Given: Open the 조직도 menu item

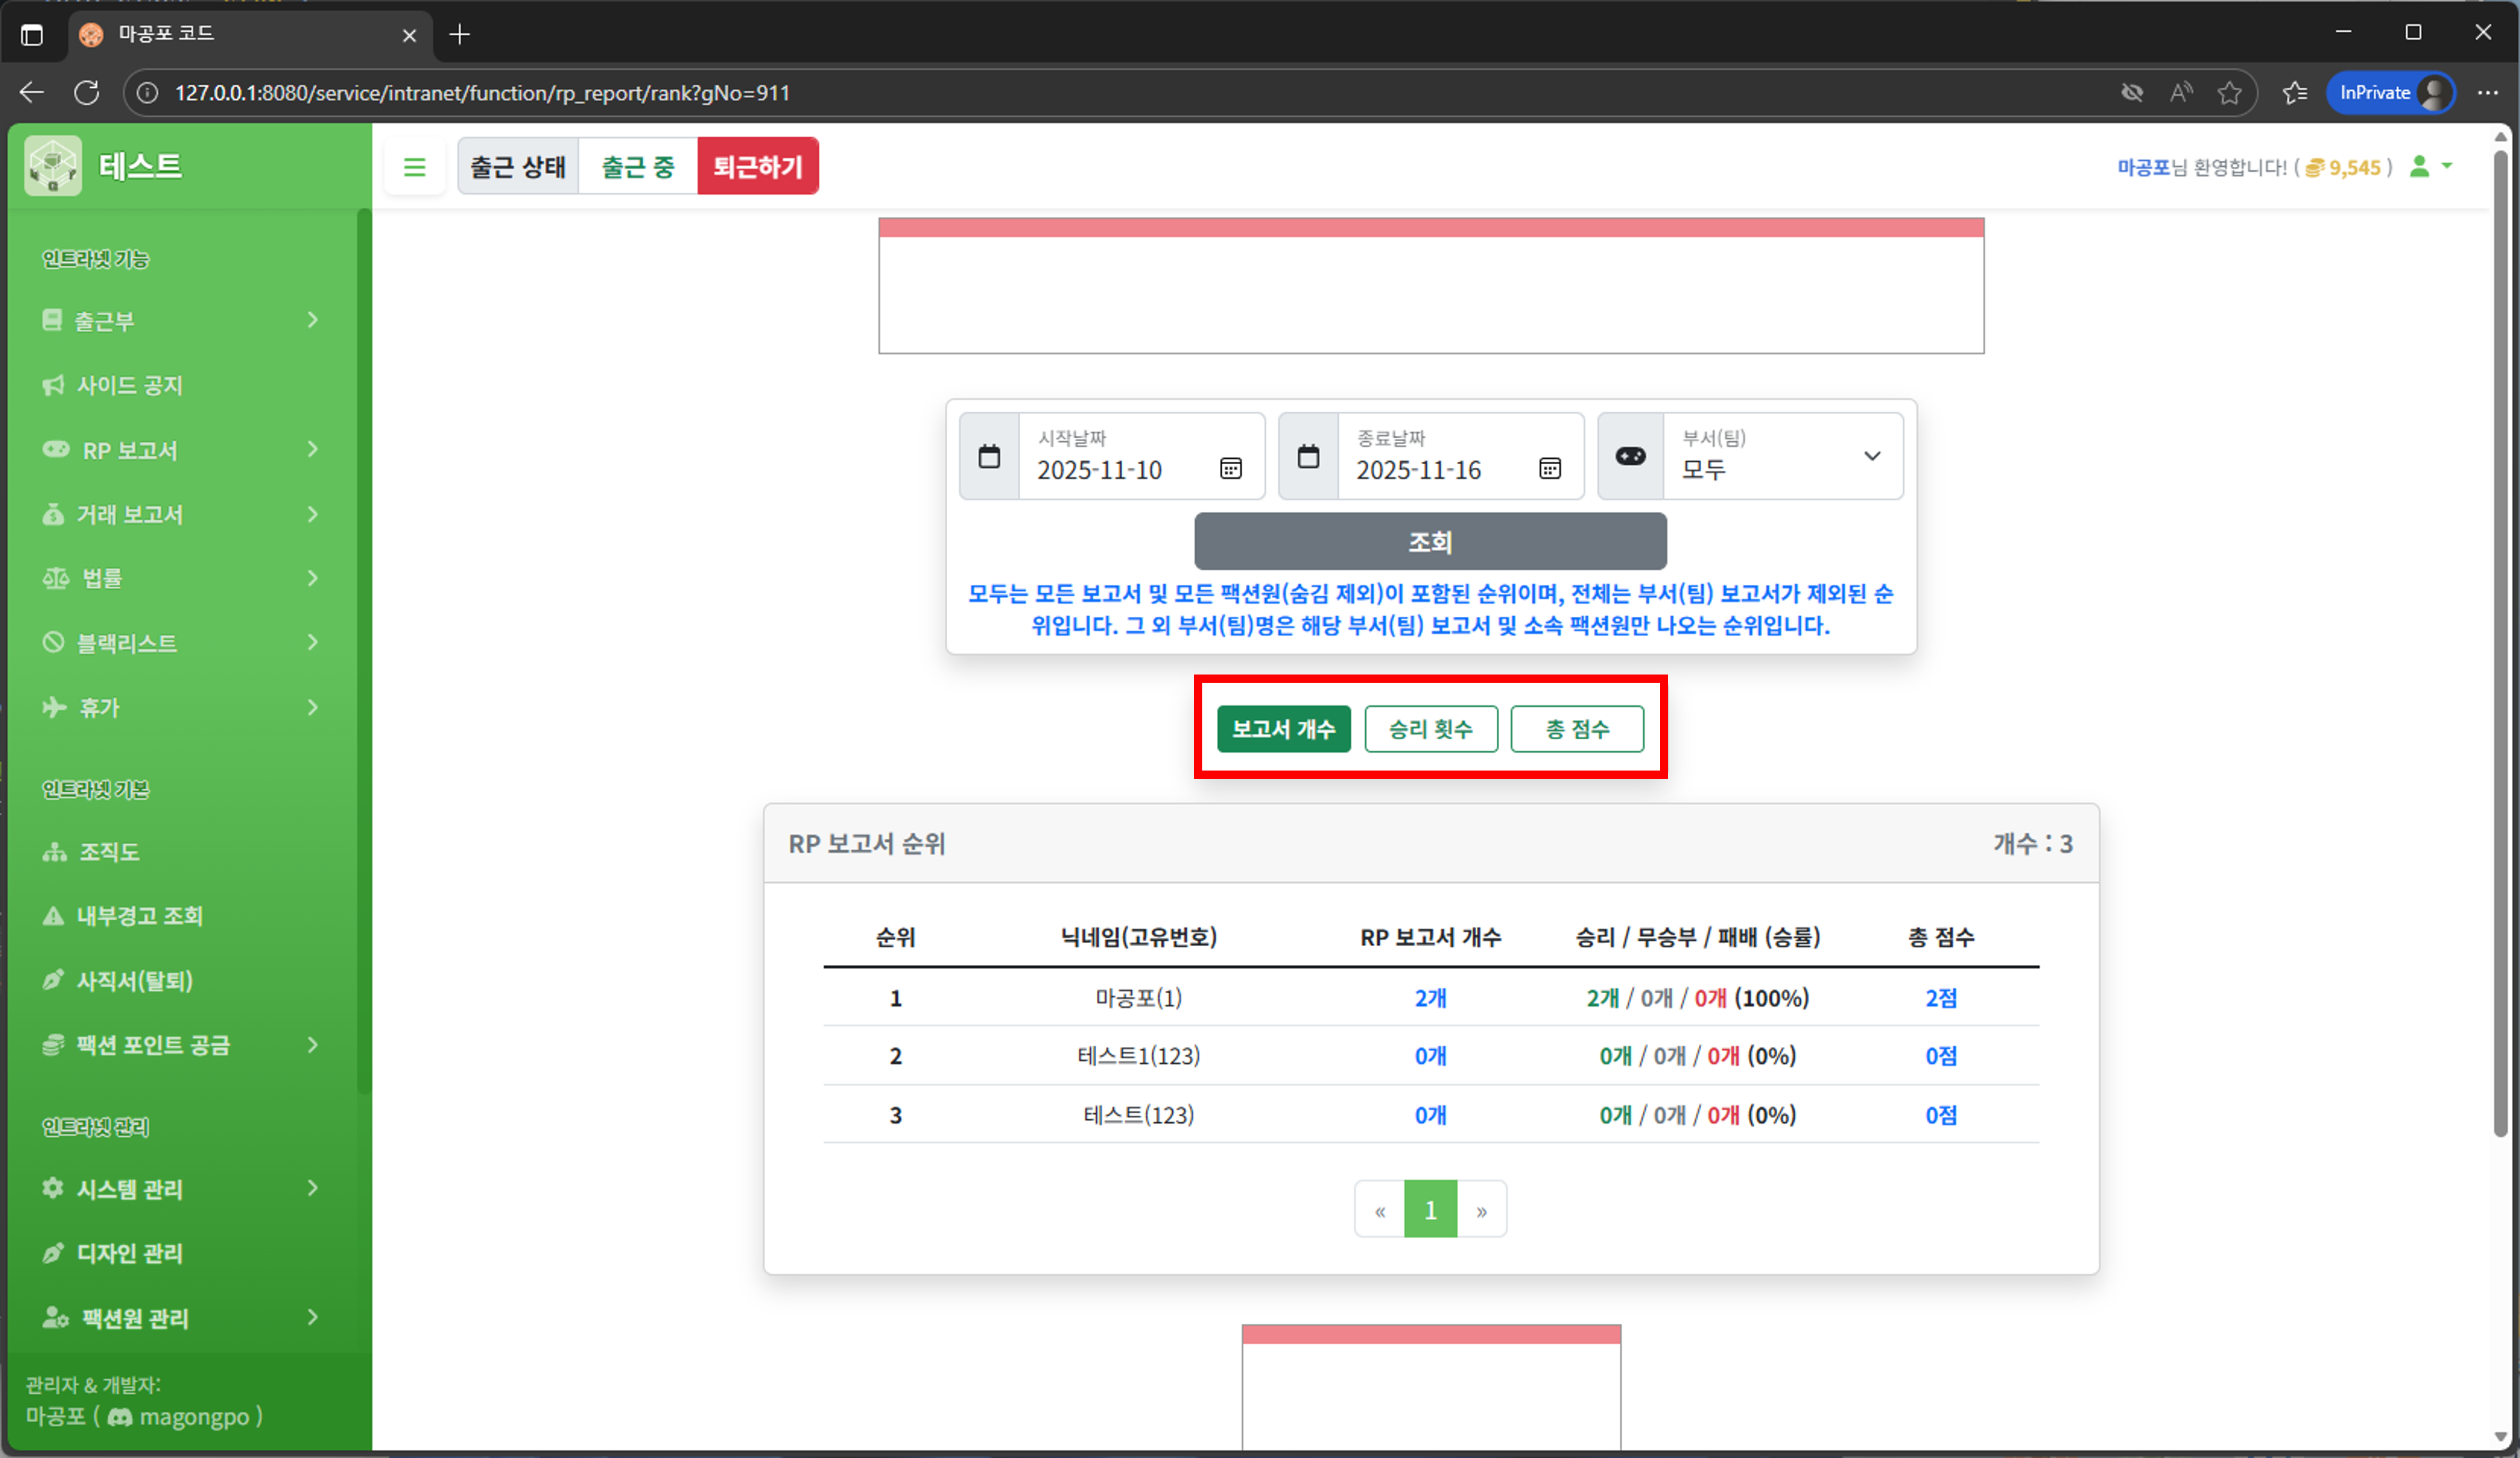Looking at the screenshot, I should pos(108,852).
